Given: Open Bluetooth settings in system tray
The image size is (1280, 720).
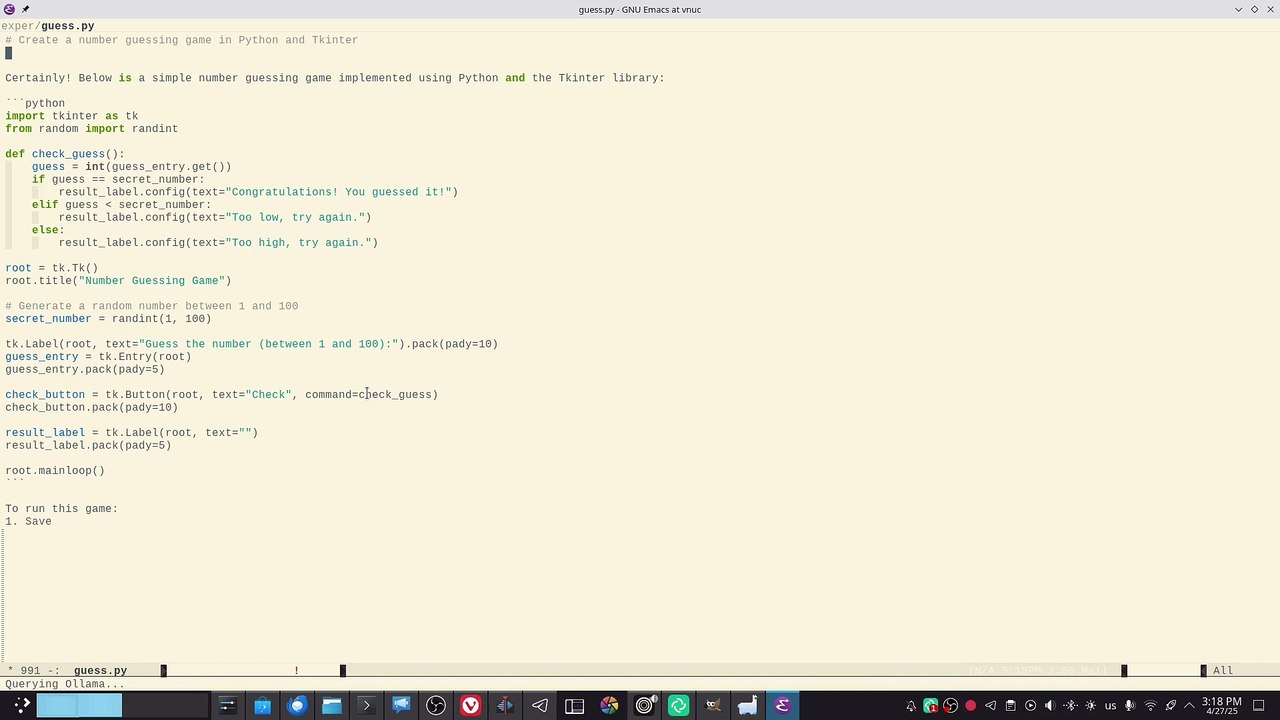Looking at the screenshot, I should click(1071, 706).
